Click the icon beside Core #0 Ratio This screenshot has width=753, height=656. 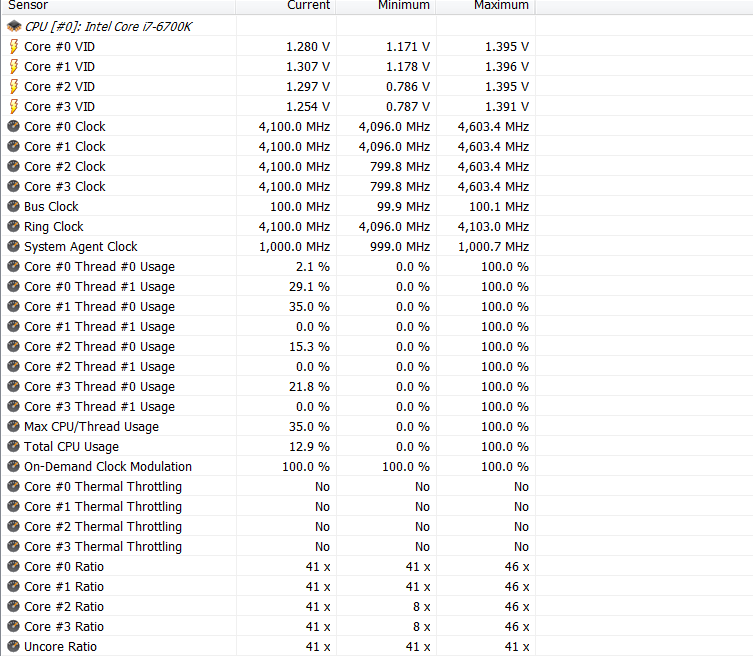pyautogui.click(x=13, y=567)
